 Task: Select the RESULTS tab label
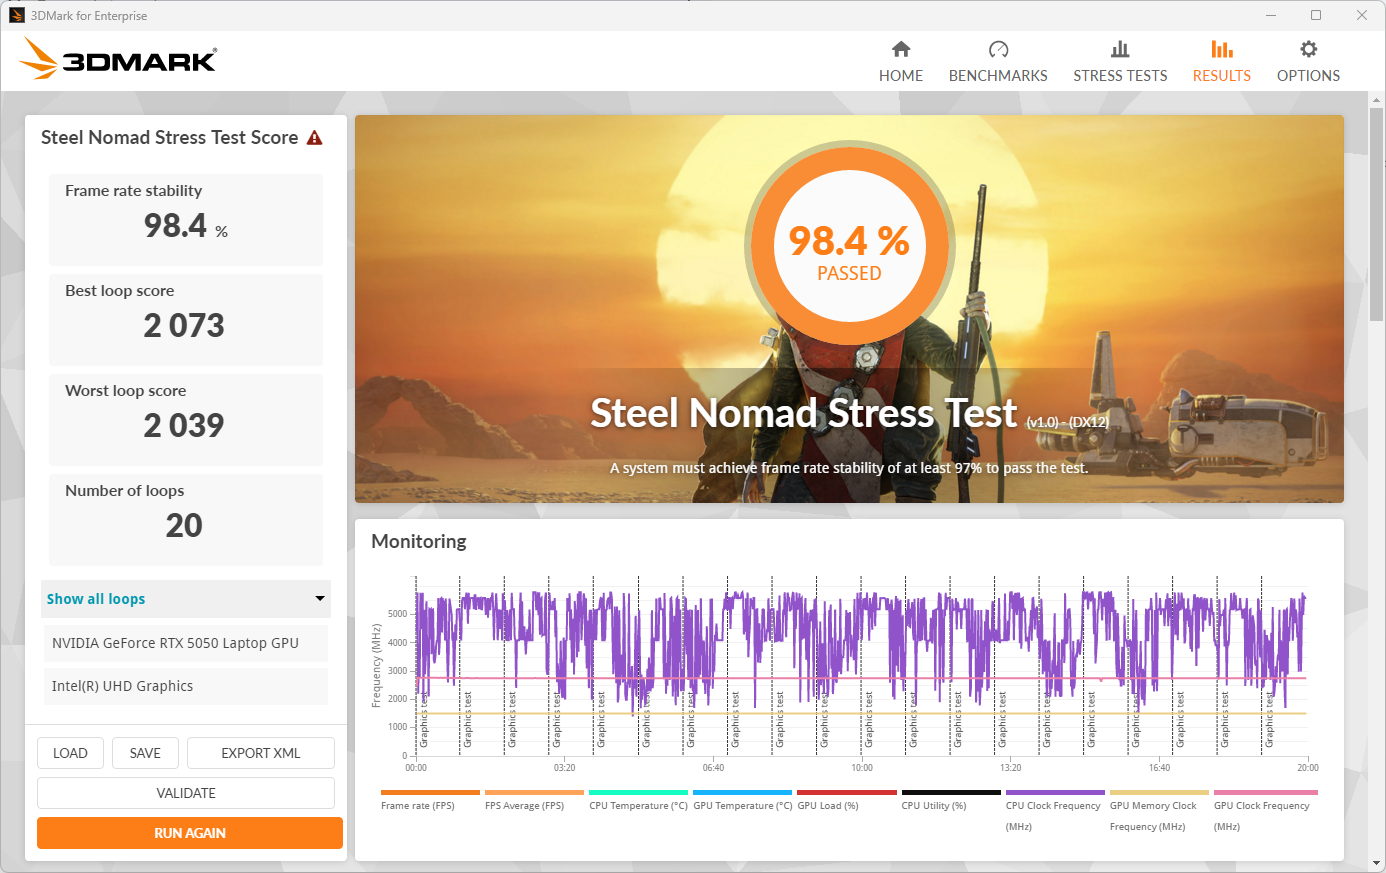click(1221, 76)
